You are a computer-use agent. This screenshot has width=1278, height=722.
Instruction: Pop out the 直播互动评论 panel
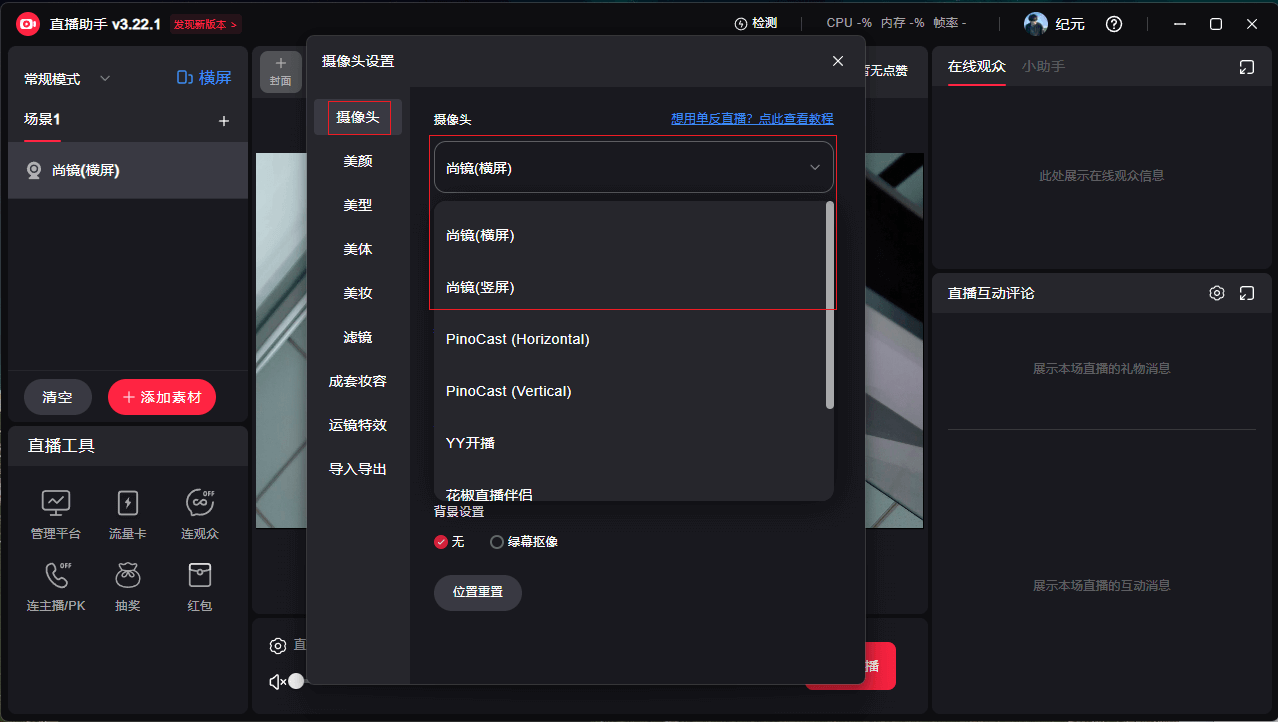(1246, 293)
